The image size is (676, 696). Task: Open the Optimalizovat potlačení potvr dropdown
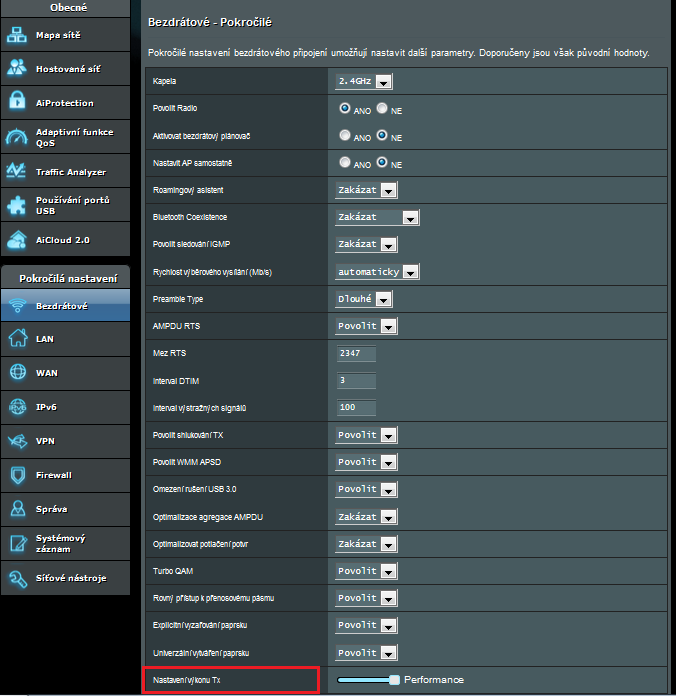pos(366,544)
